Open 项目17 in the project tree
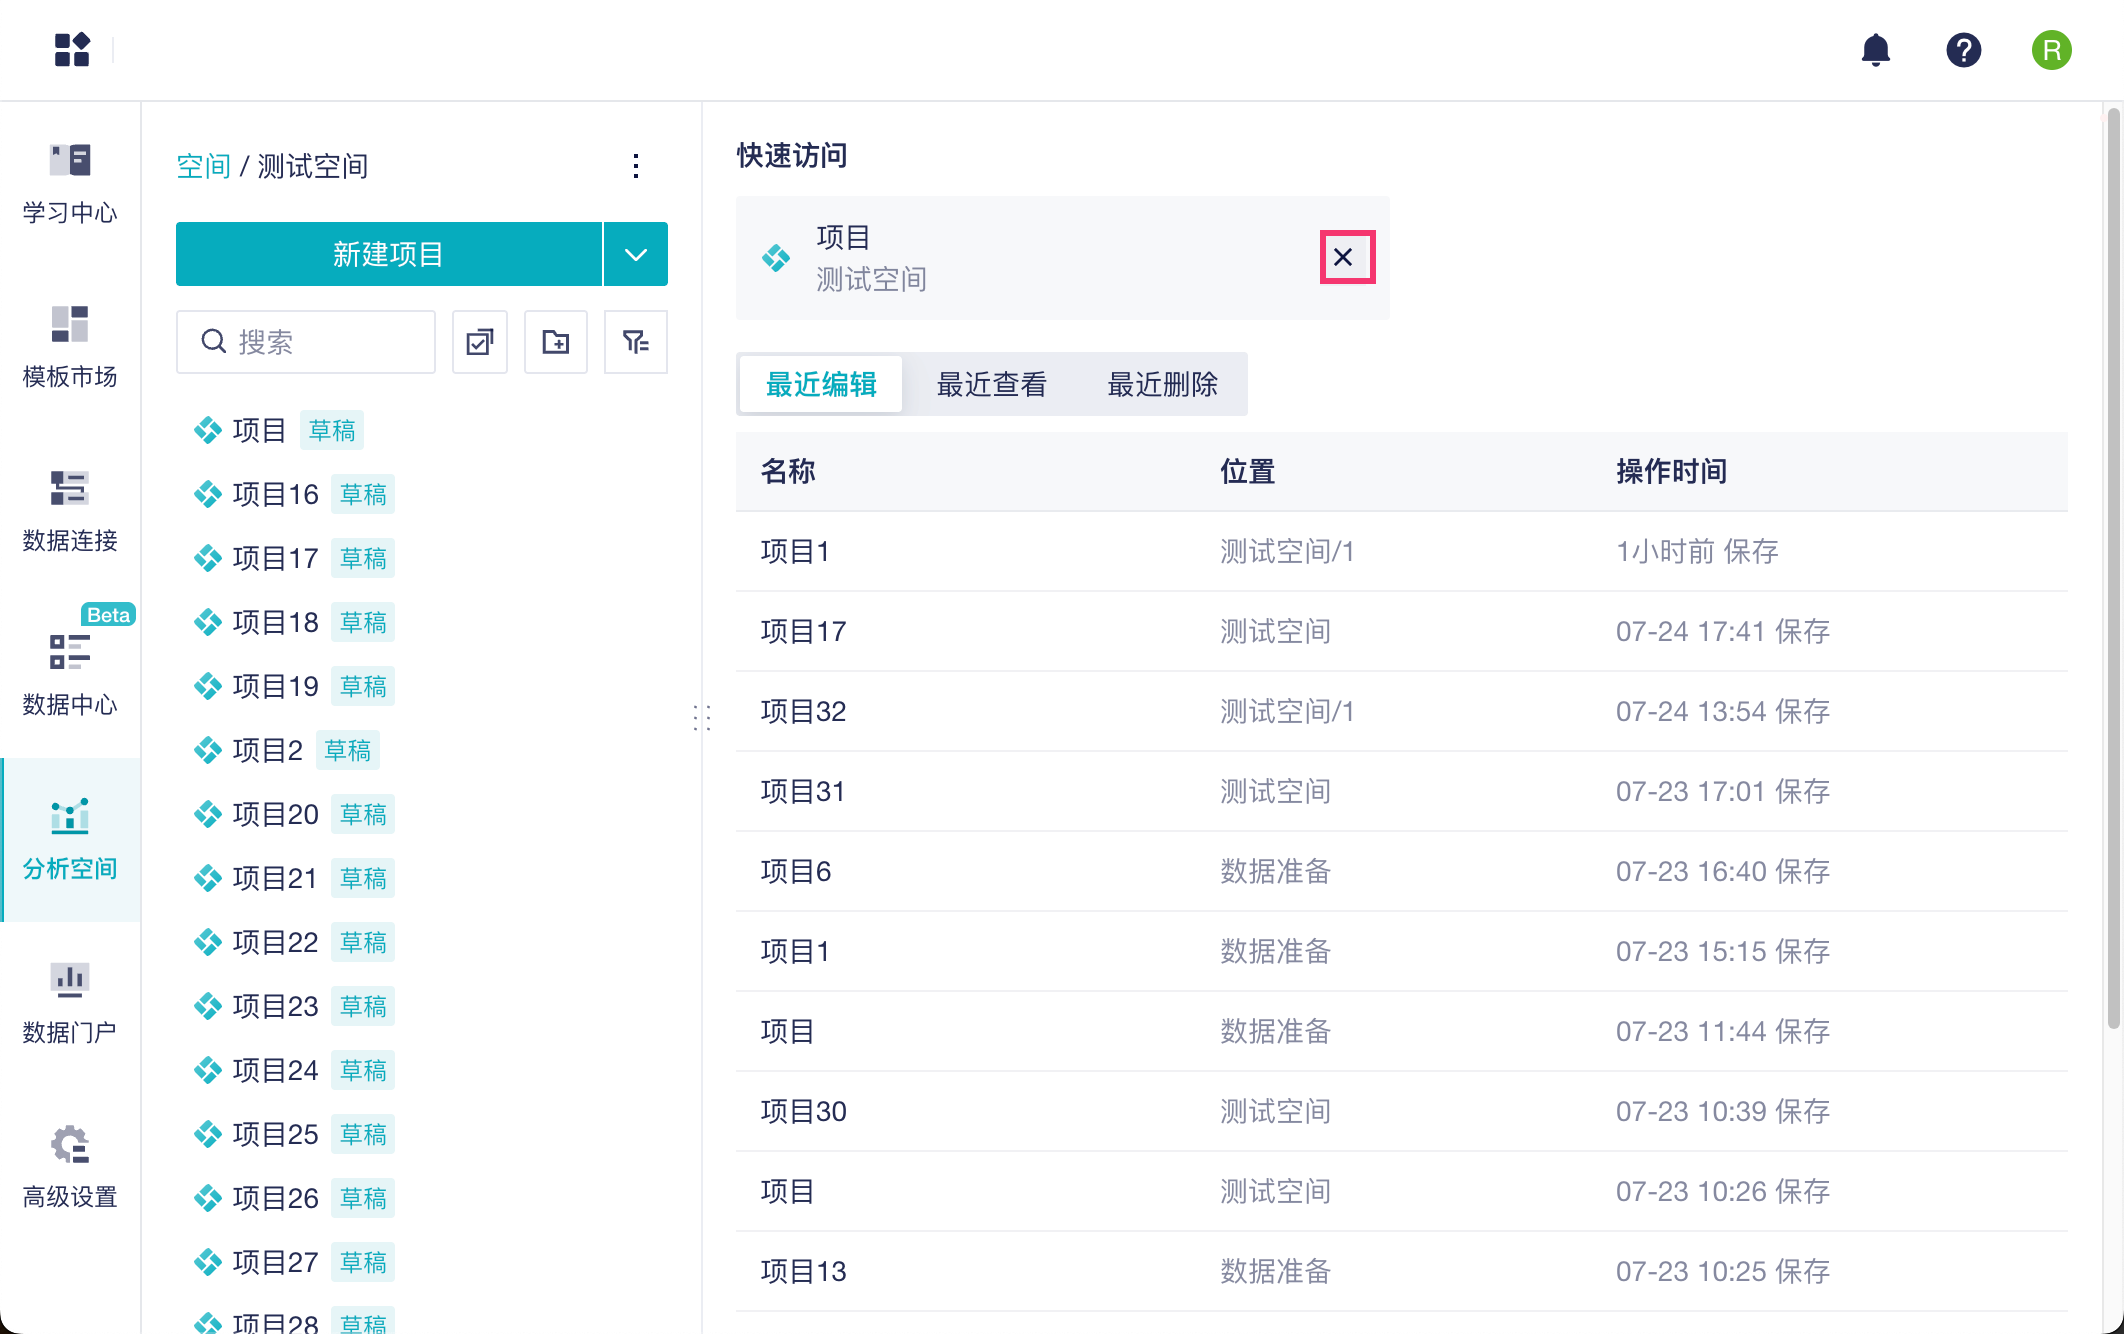Screen dimensions: 2124x1334 tap(275, 558)
